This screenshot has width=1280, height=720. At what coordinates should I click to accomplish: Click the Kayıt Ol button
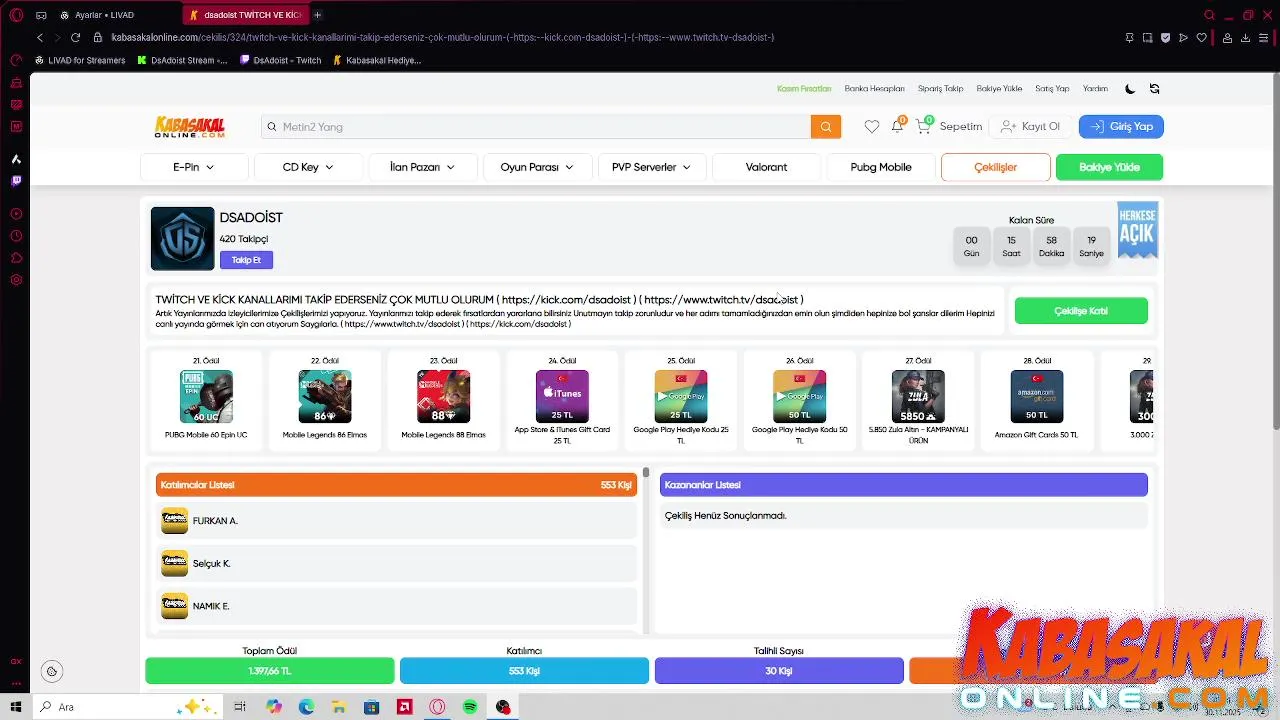click(1030, 127)
